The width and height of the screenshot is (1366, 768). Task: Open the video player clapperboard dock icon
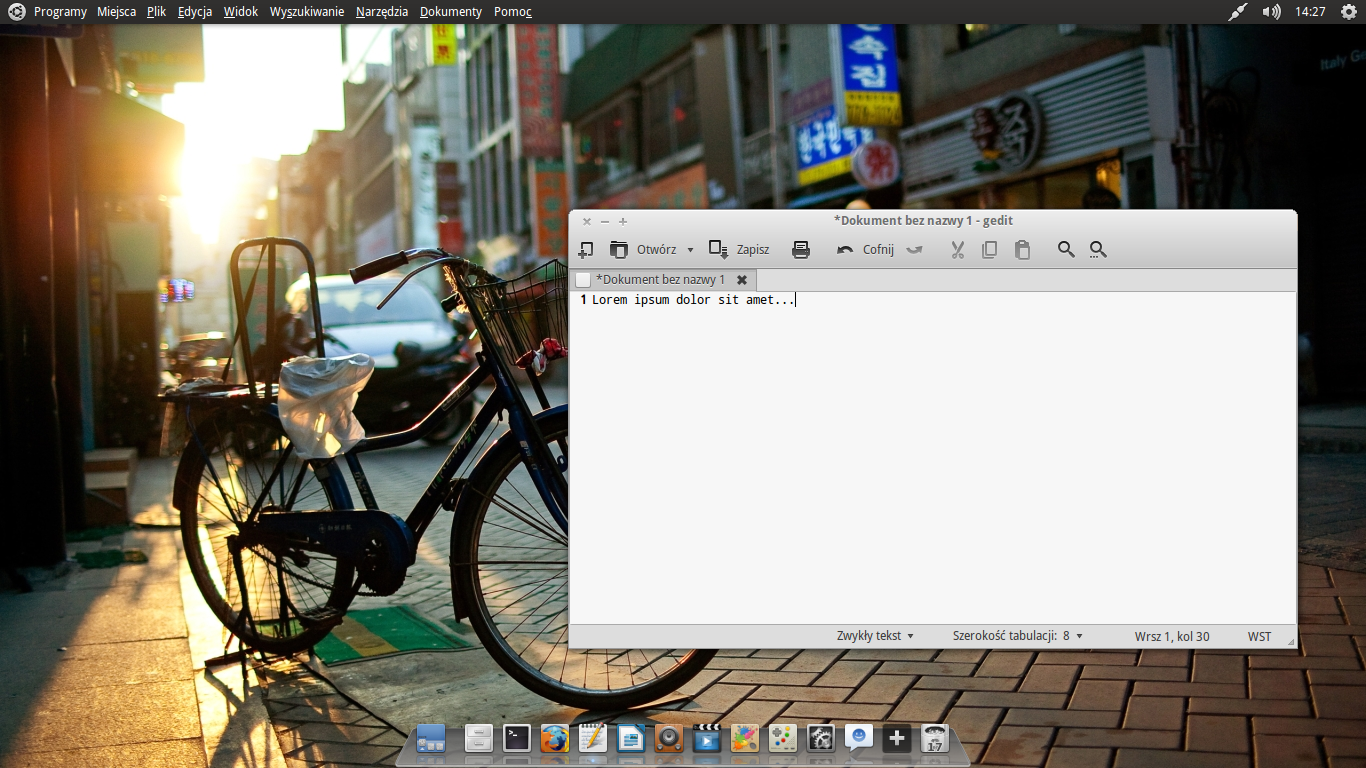(x=707, y=739)
